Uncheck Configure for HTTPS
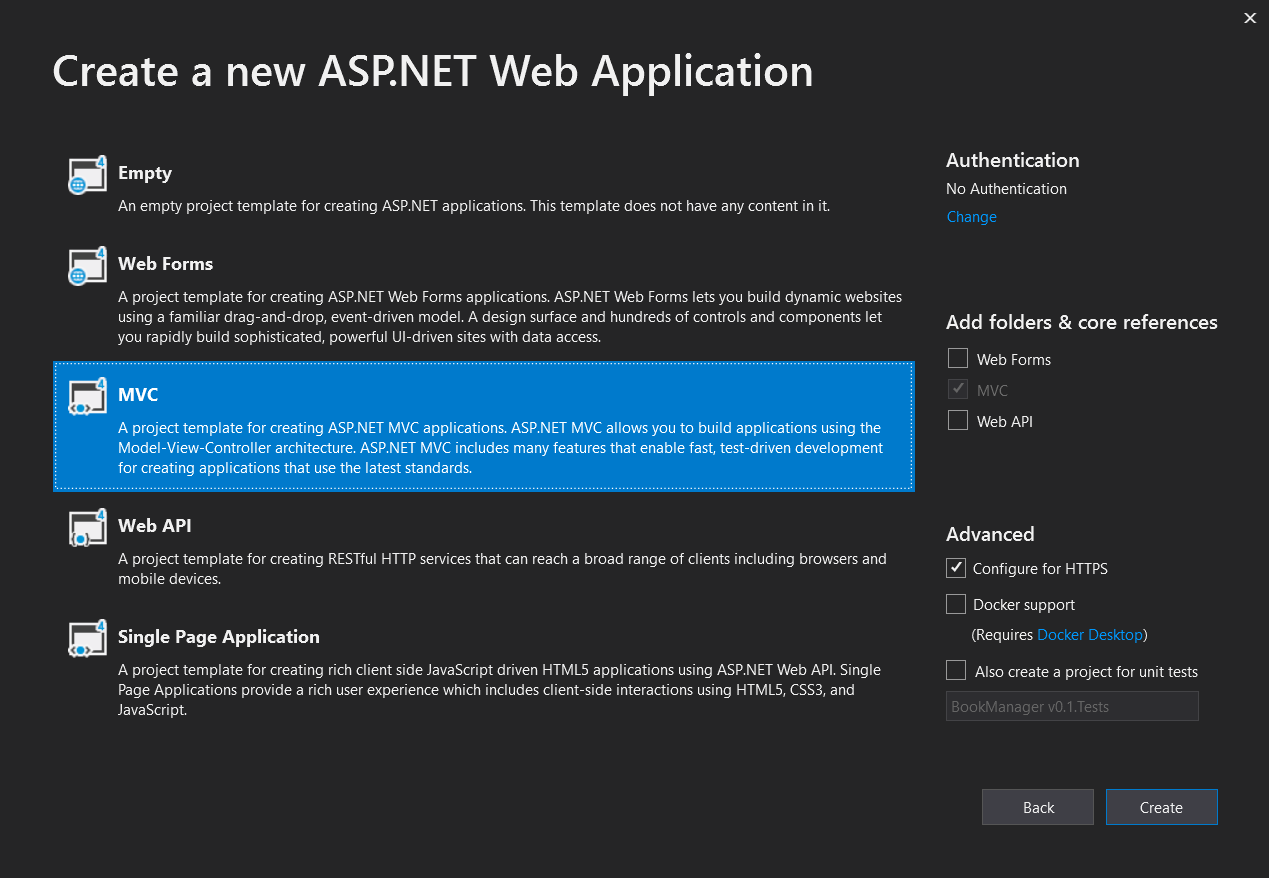Viewport: 1269px width, 878px height. tap(956, 568)
